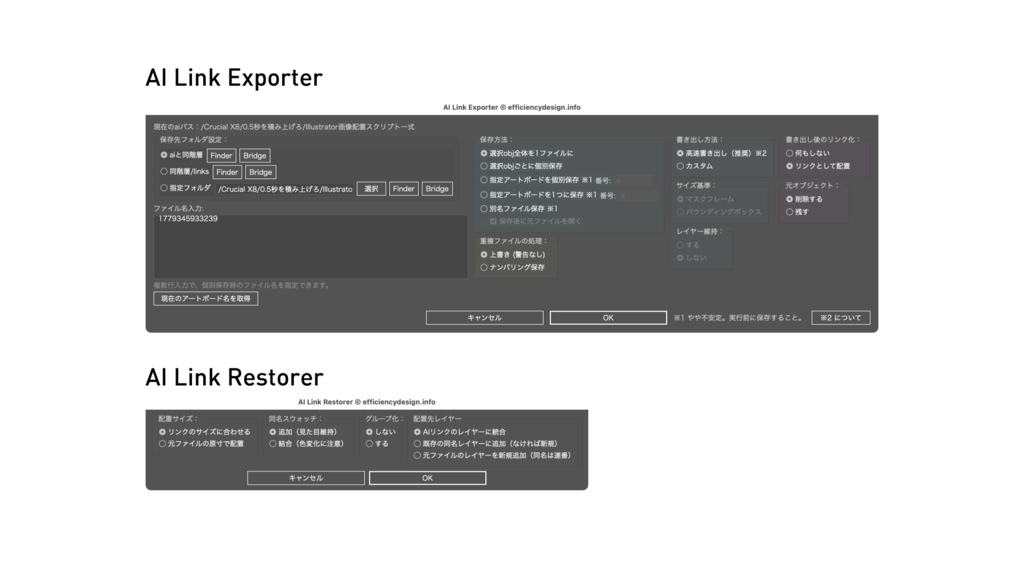
Task: Click 'AI Link Restorer © efficiencydesign.info' title bar
Action: tap(366, 402)
